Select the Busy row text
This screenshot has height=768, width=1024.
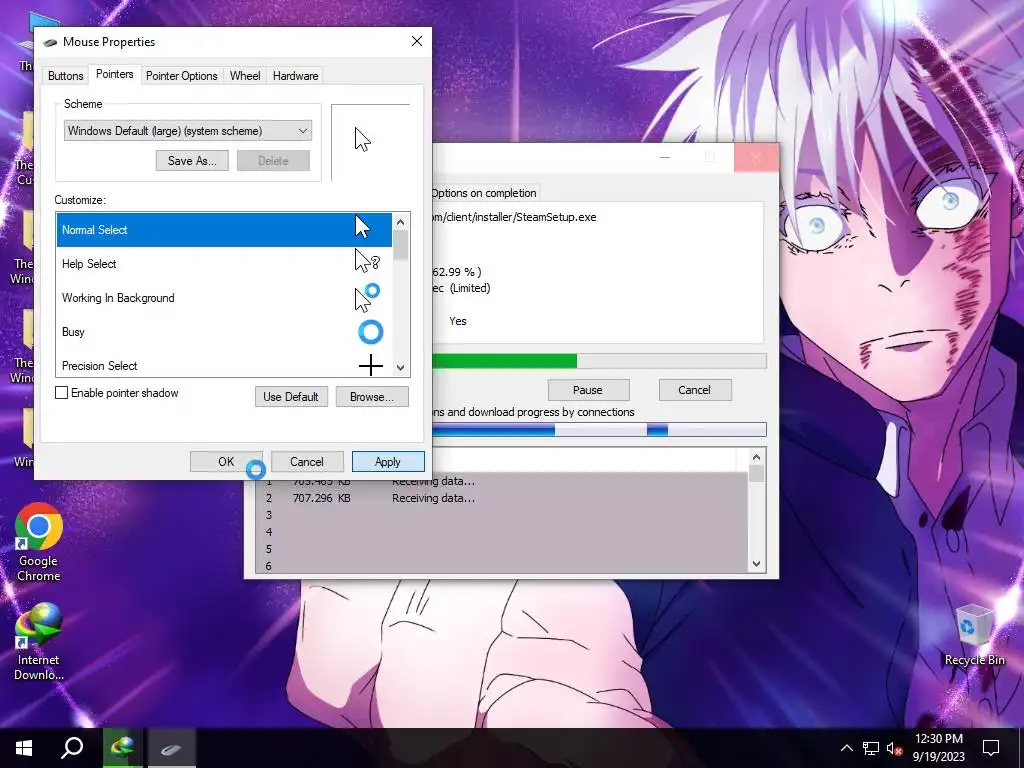click(x=73, y=332)
